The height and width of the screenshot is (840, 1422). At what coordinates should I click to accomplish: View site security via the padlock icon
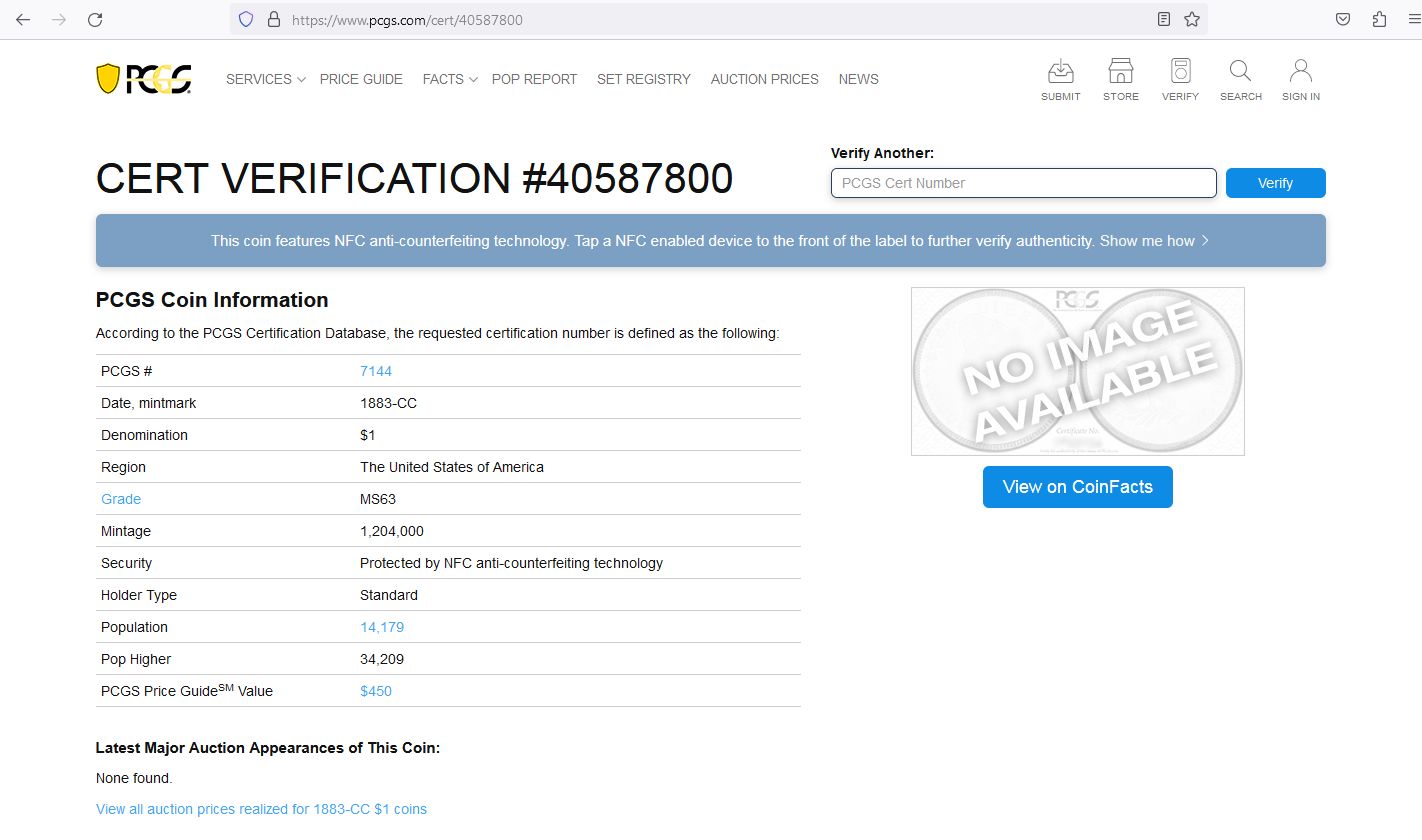coord(273,19)
